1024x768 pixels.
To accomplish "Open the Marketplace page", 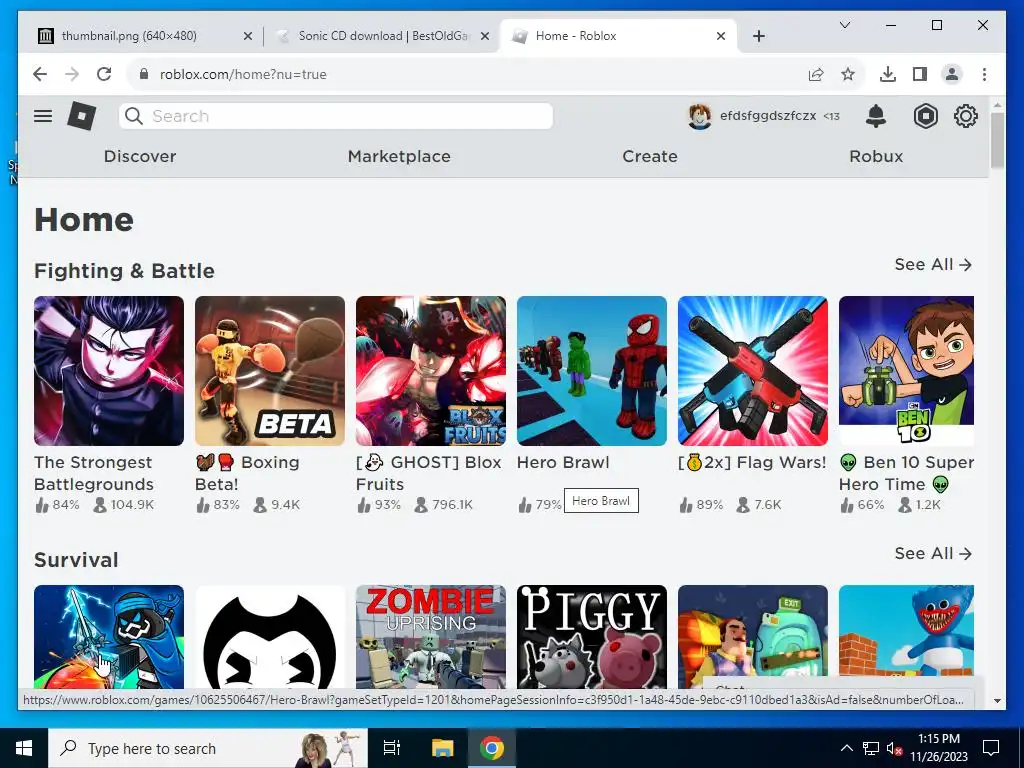I will click(399, 157).
